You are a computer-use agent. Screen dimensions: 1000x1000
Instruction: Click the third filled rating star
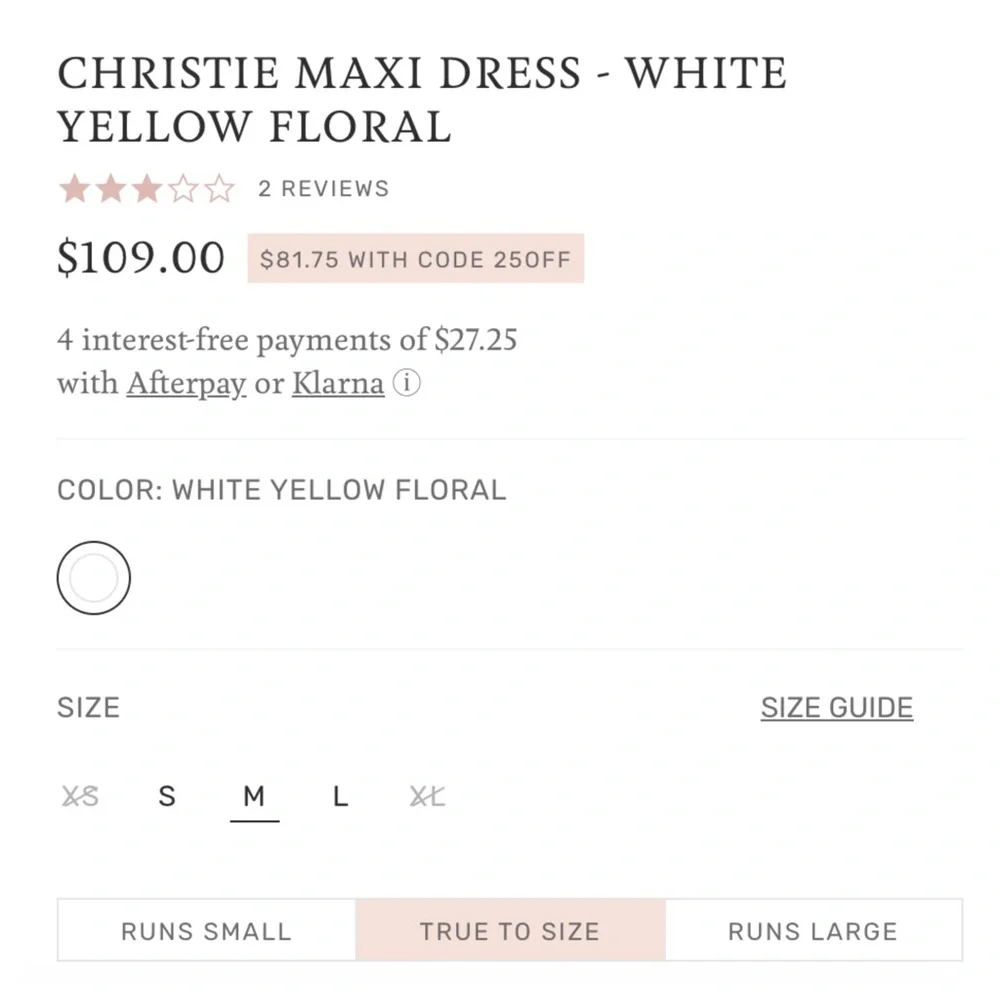[x=146, y=188]
